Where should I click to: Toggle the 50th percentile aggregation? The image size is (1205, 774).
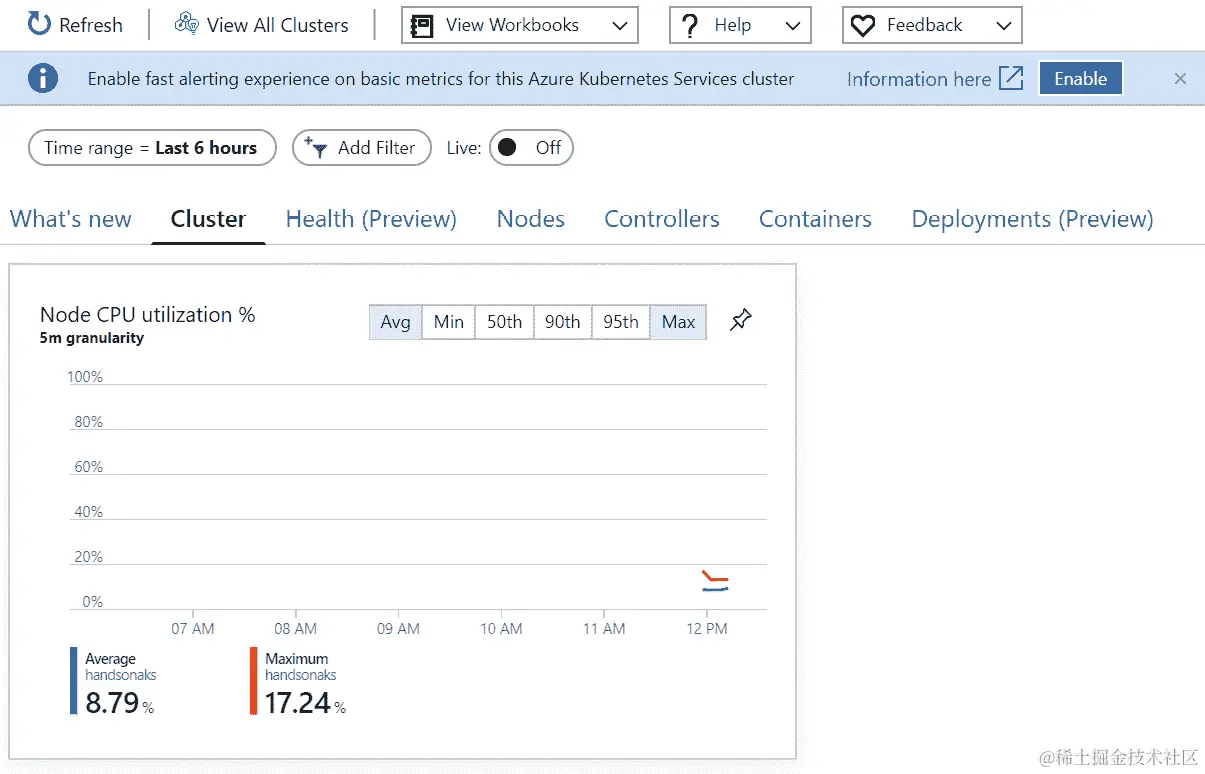point(504,322)
